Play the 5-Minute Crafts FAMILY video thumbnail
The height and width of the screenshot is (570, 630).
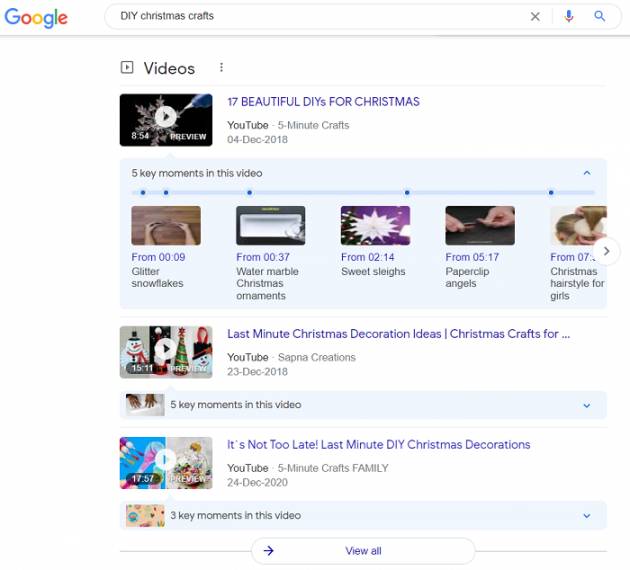point(166,463)
